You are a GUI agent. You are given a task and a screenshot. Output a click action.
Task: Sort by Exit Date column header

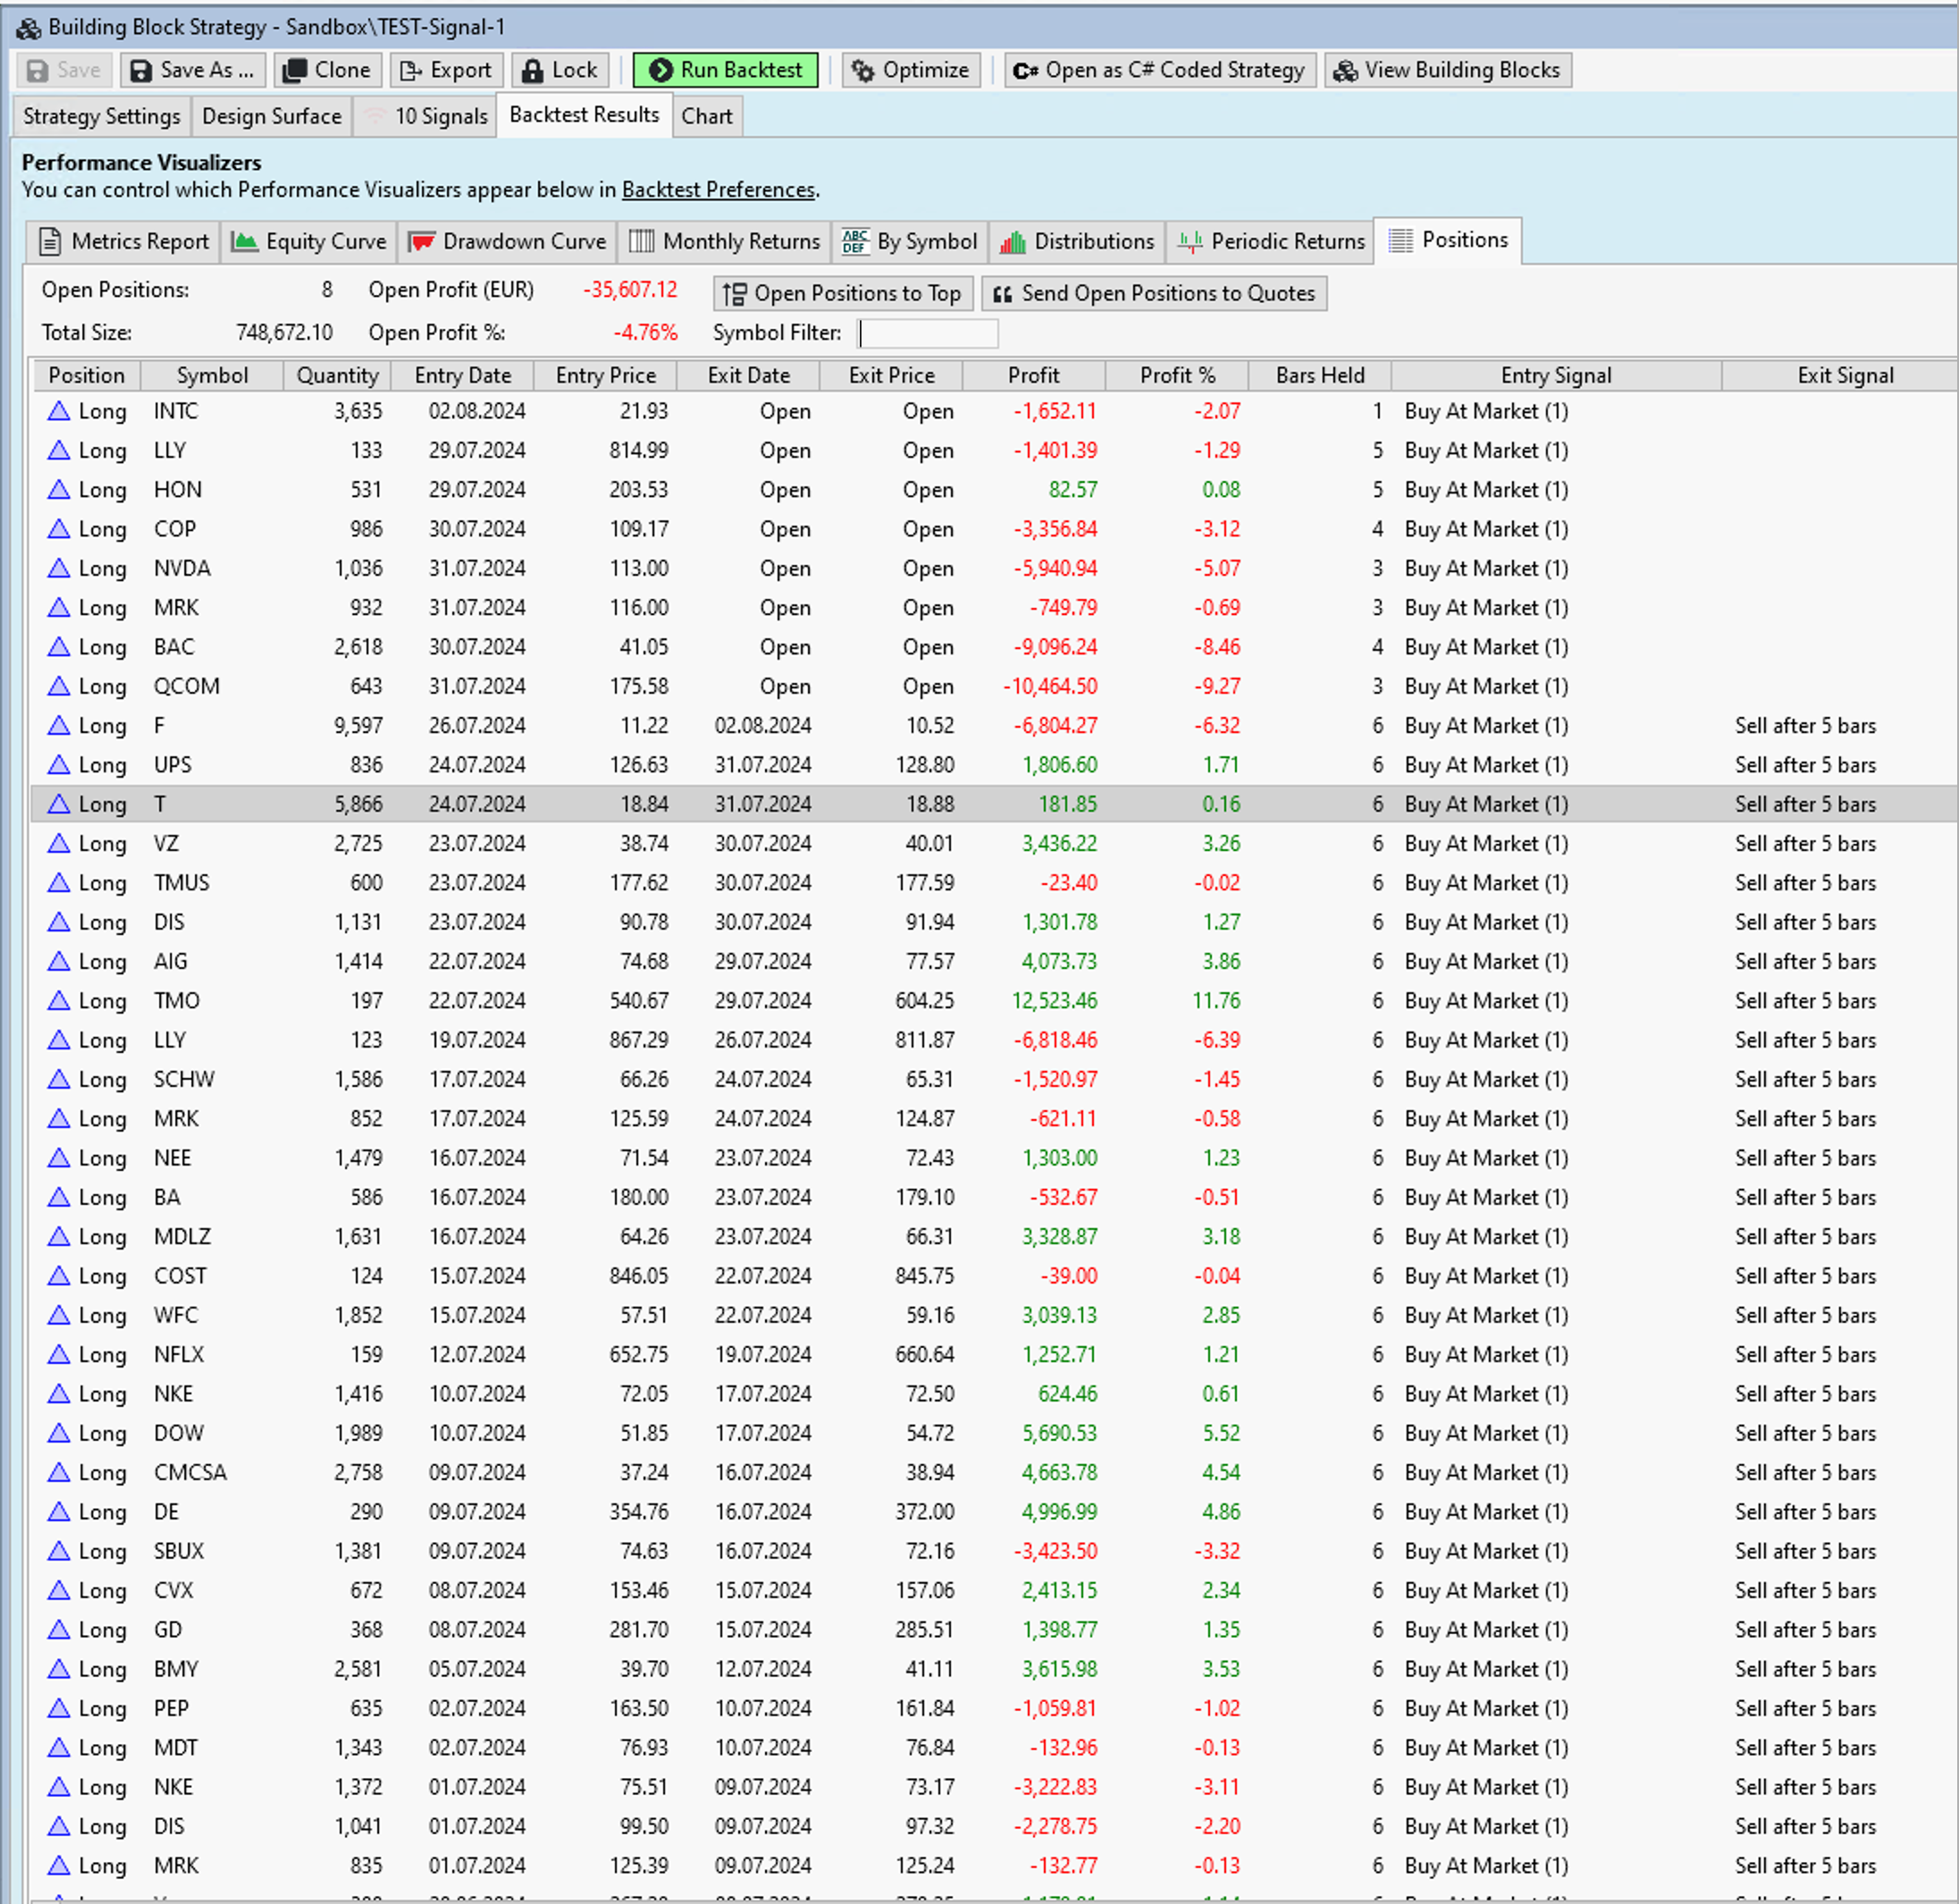pyautogui.click(x=749, y=376)
